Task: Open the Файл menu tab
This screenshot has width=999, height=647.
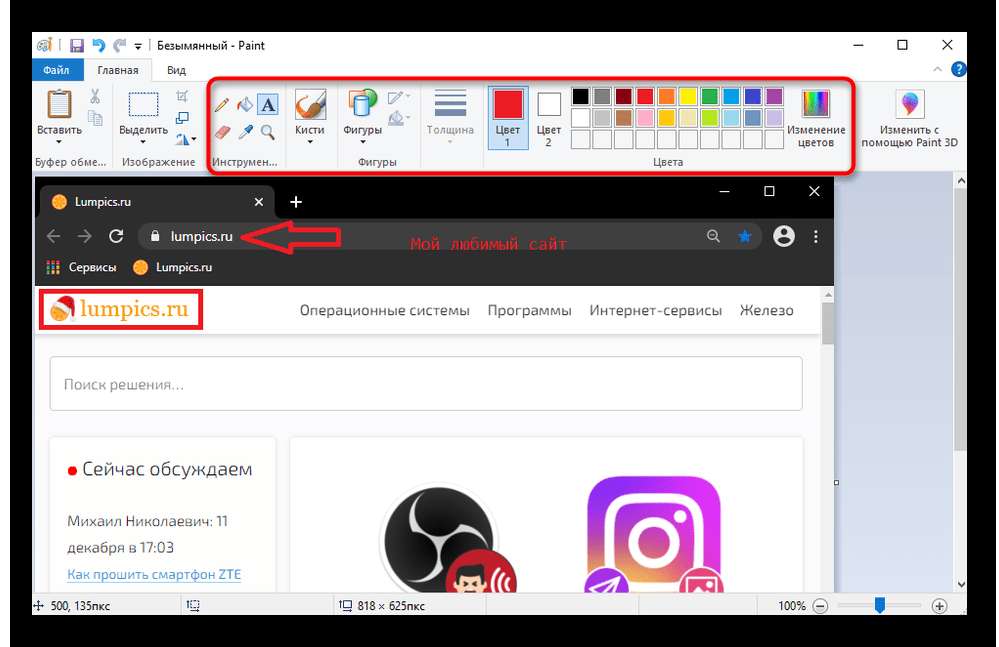Action: pyautogui.click(x=56, y=70)
